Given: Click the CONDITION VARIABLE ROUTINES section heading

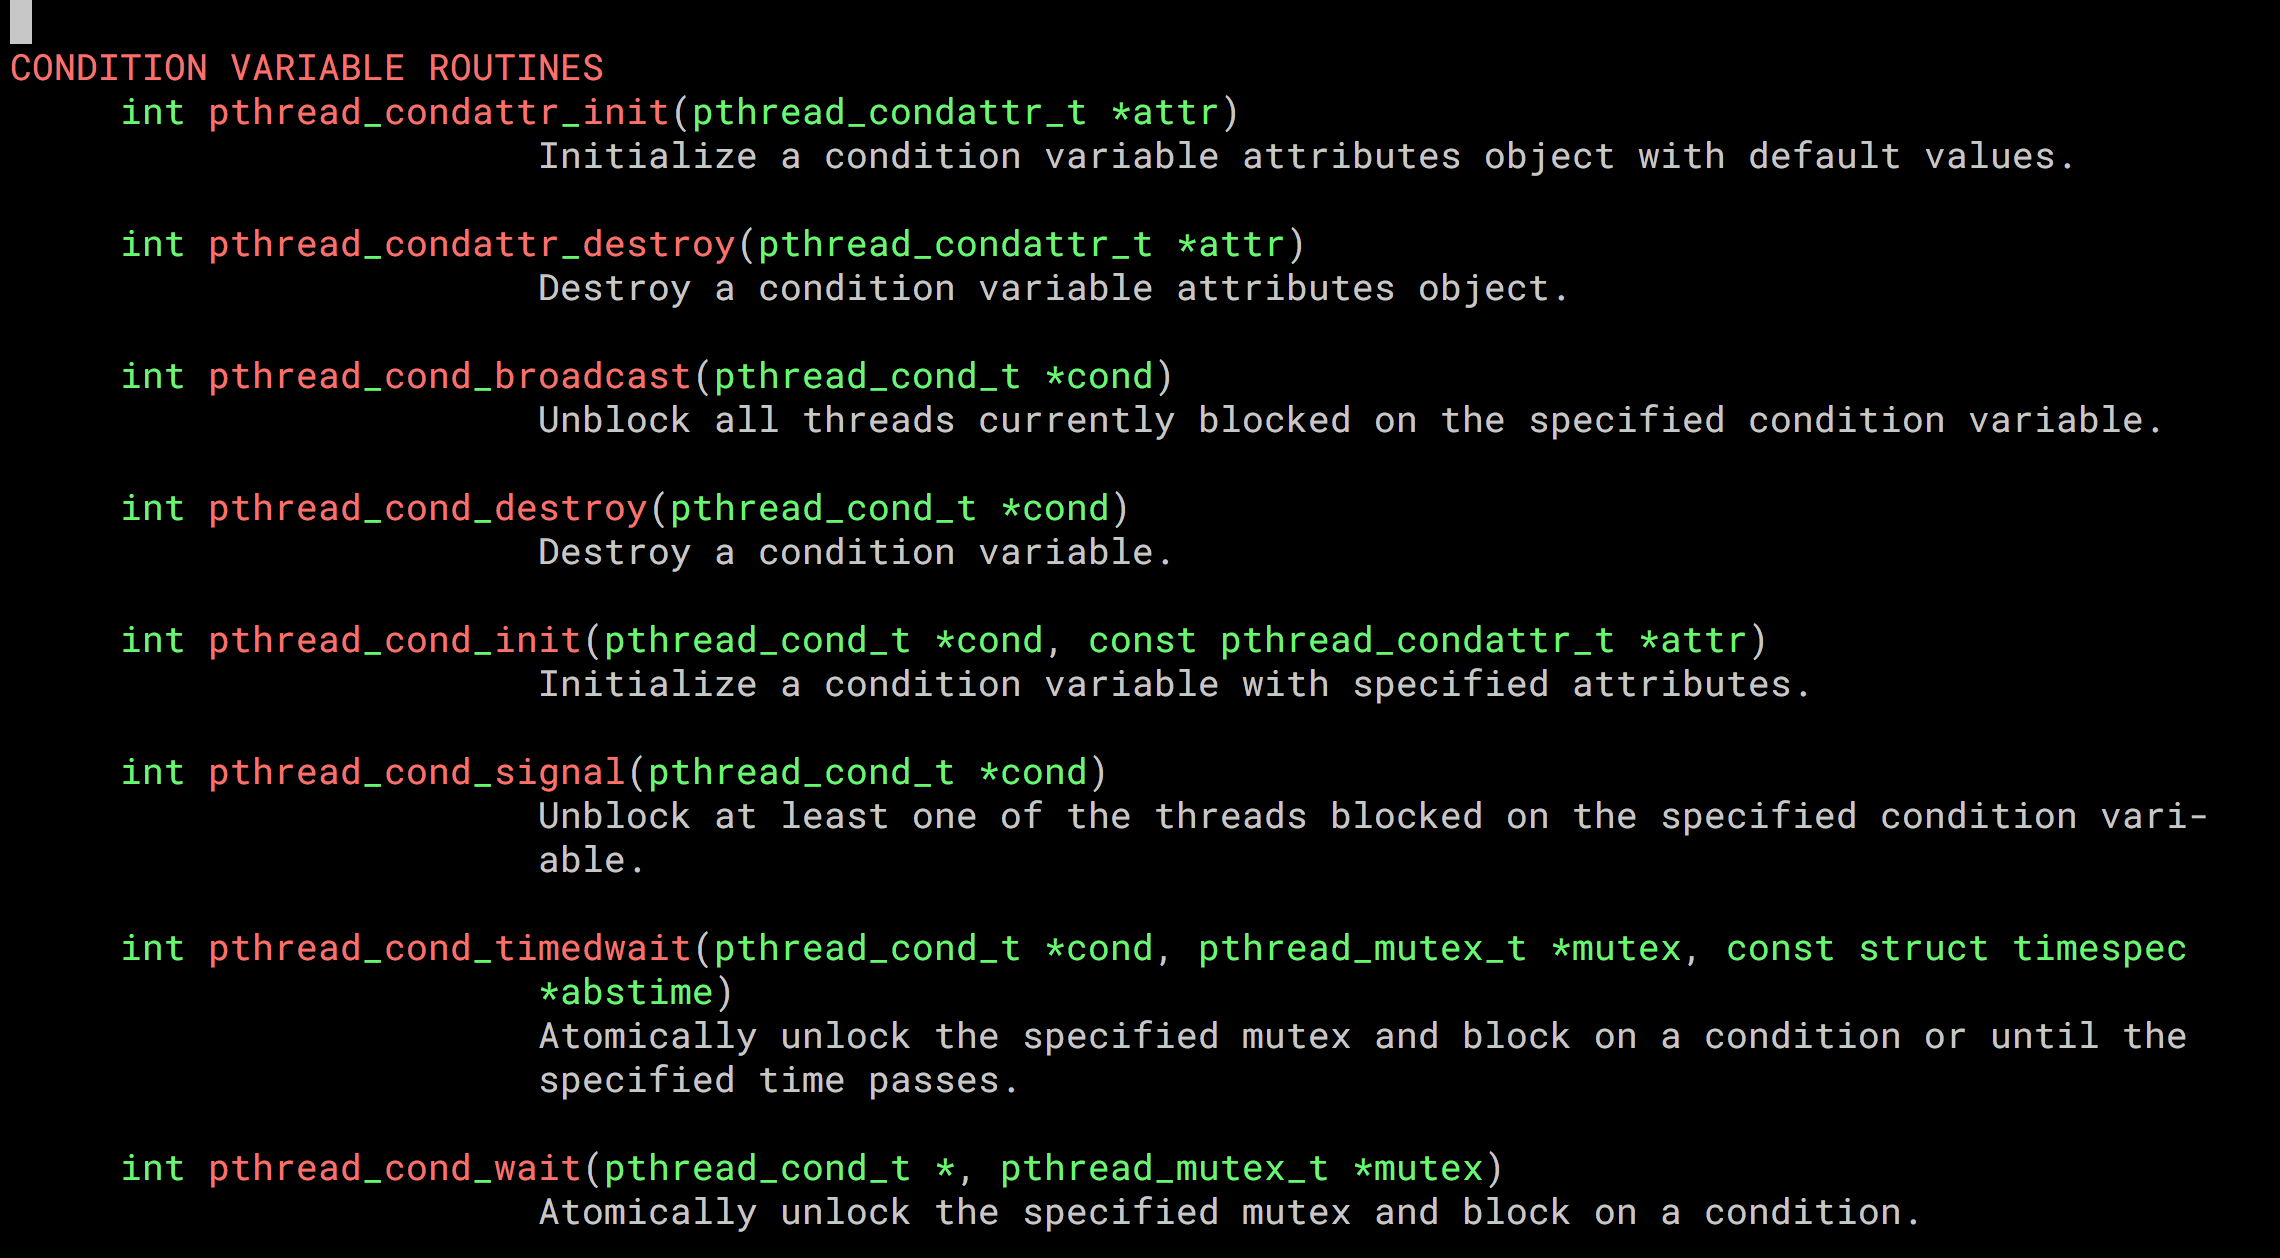Looking at the screenshot, I should 307,68.
